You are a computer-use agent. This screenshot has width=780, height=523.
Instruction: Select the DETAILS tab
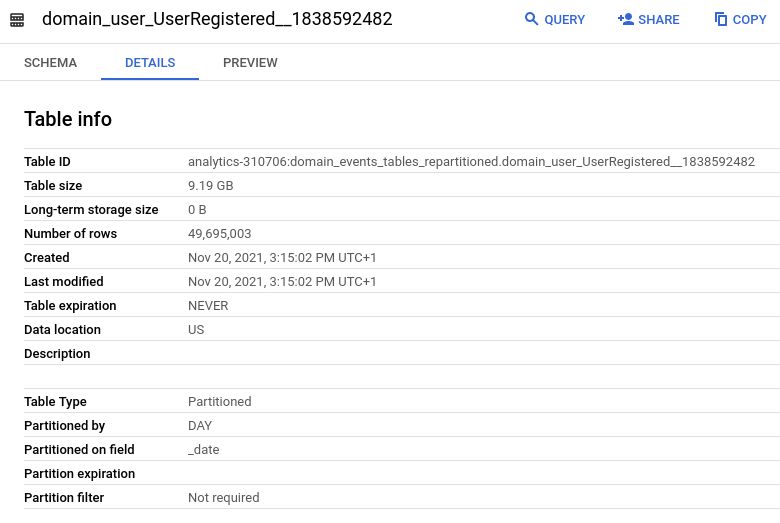[x=150, y=63]
